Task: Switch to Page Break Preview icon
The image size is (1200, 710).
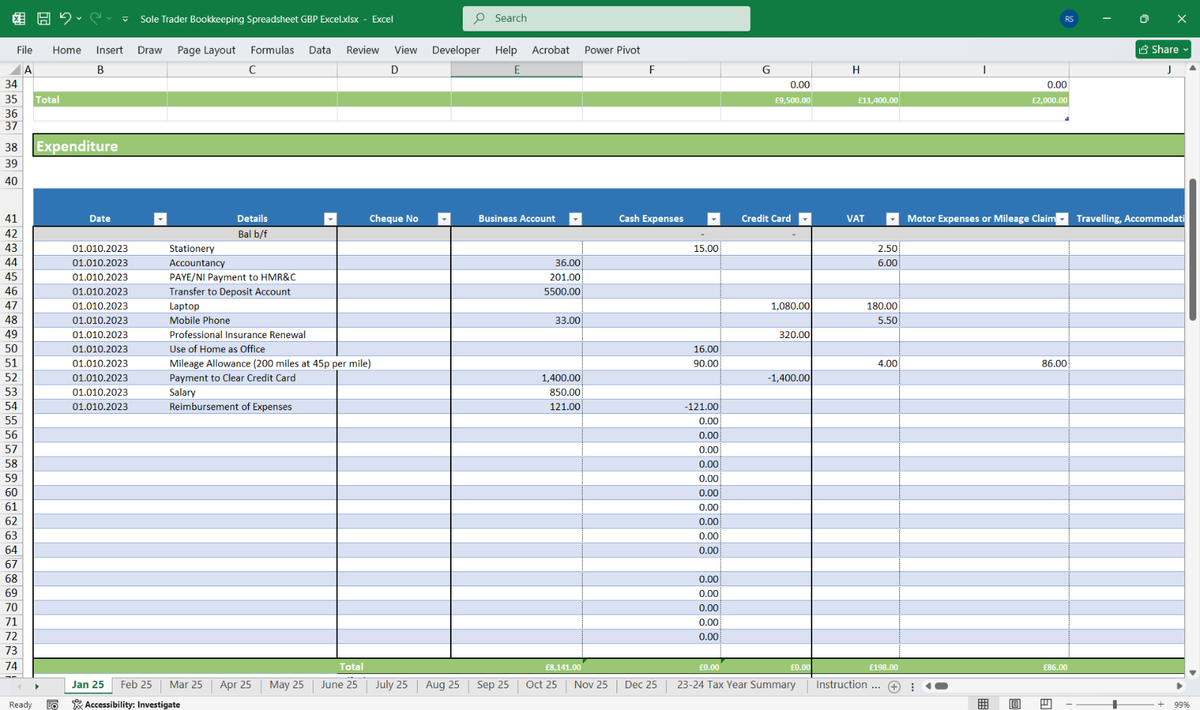Action: pos(1045,704)
